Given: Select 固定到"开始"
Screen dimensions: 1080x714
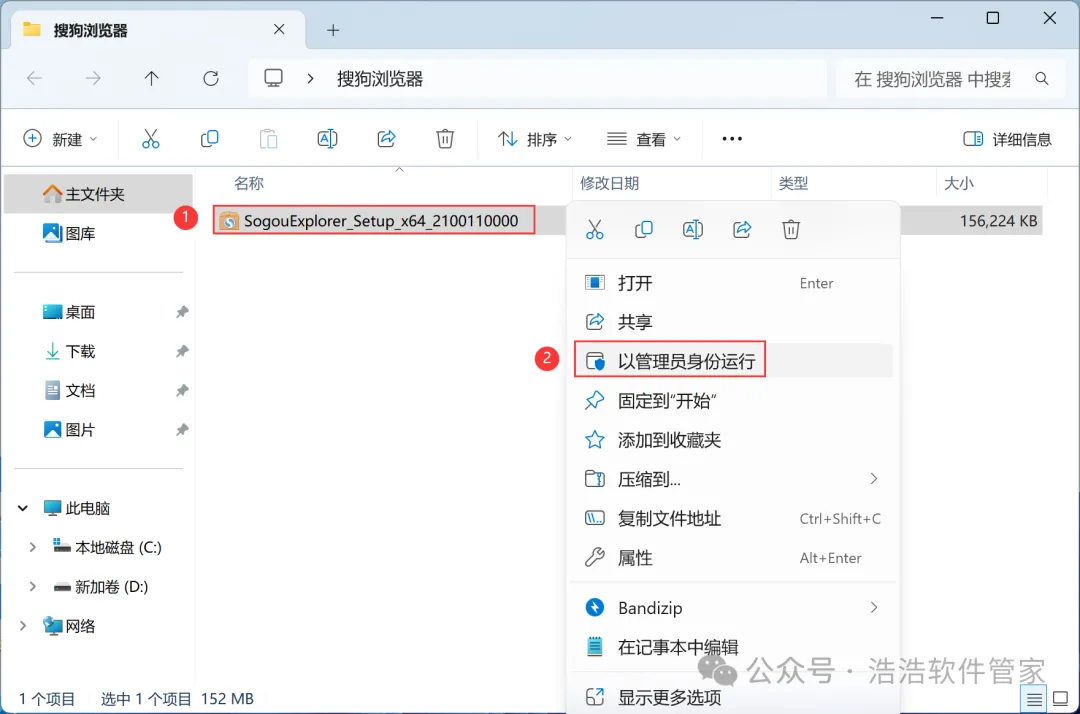Looking at the screenshot, I should point(734,400).
